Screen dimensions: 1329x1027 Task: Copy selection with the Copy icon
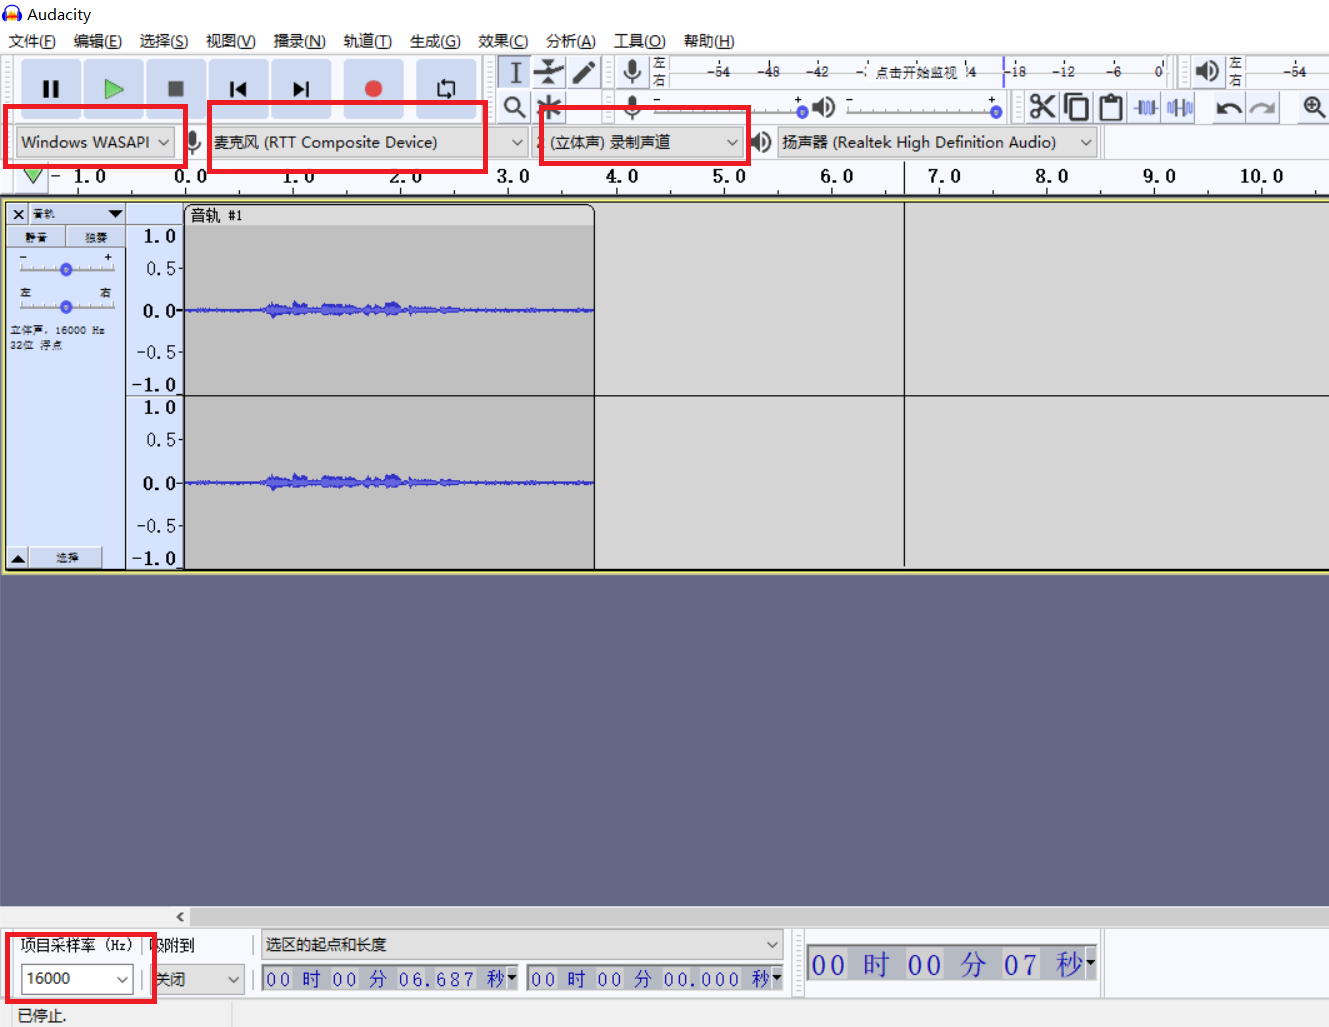coord(1076,107)
